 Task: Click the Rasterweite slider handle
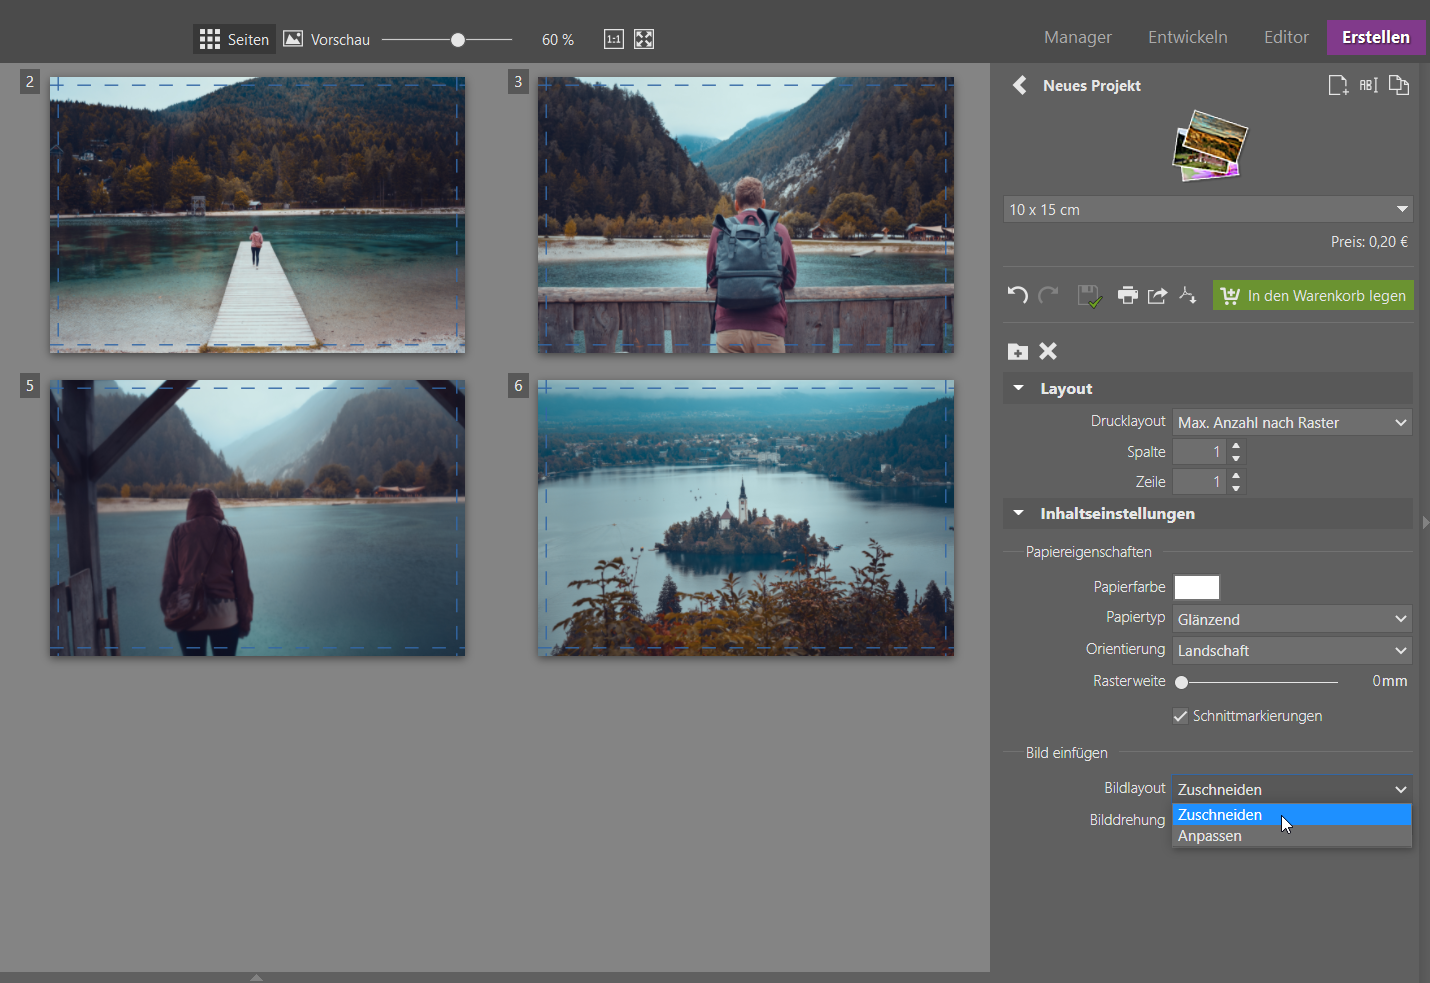[x=1182, y=682]
